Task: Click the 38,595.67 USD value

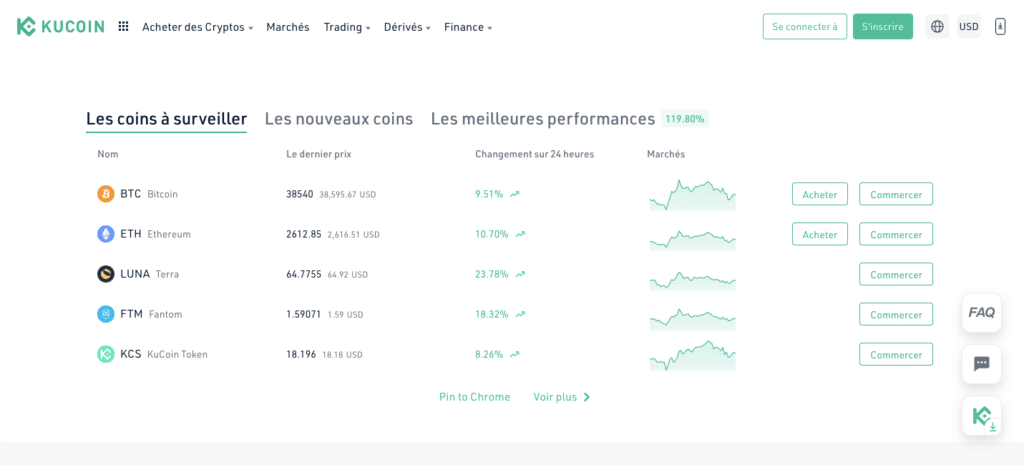Action: (x=347, y=195)
